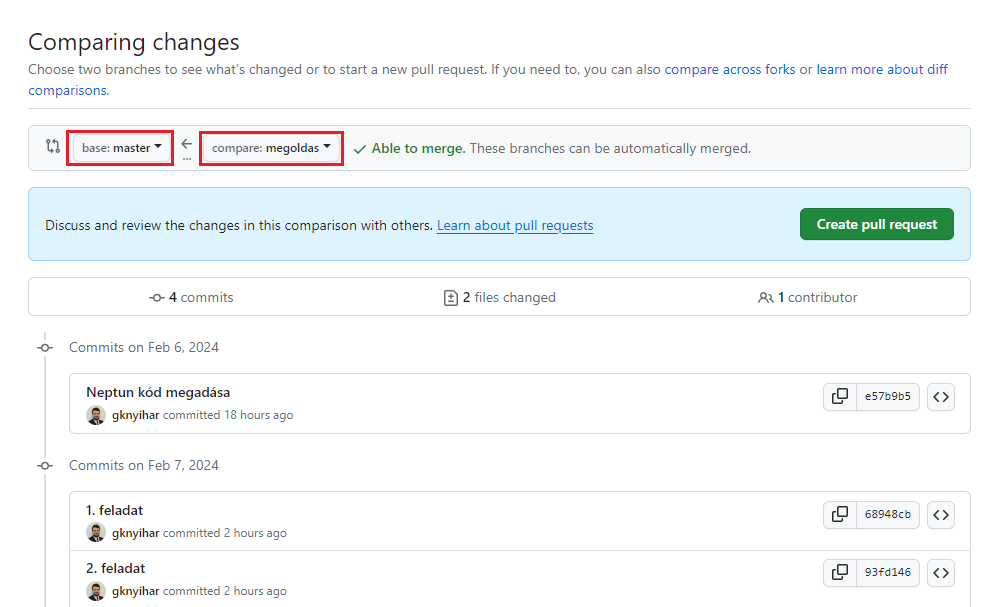Browse repository at commit e57b9b5
1000x607 pixels.
click(940, 397)
